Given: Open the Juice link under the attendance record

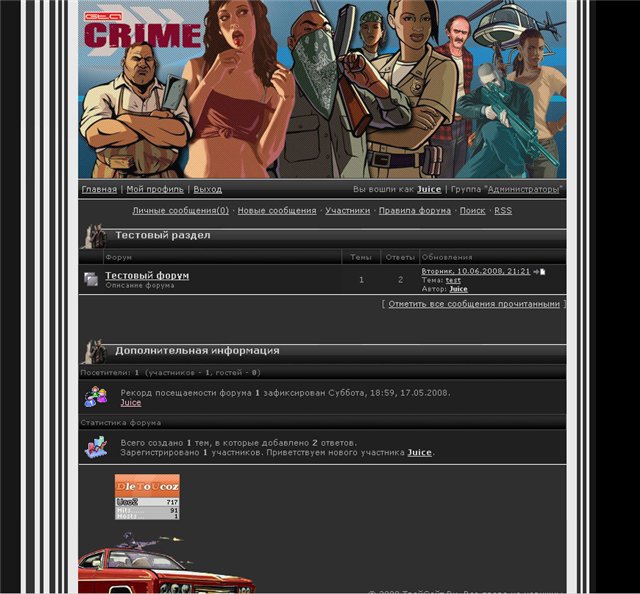Looking at the screenshot, I should coord(131,403).
